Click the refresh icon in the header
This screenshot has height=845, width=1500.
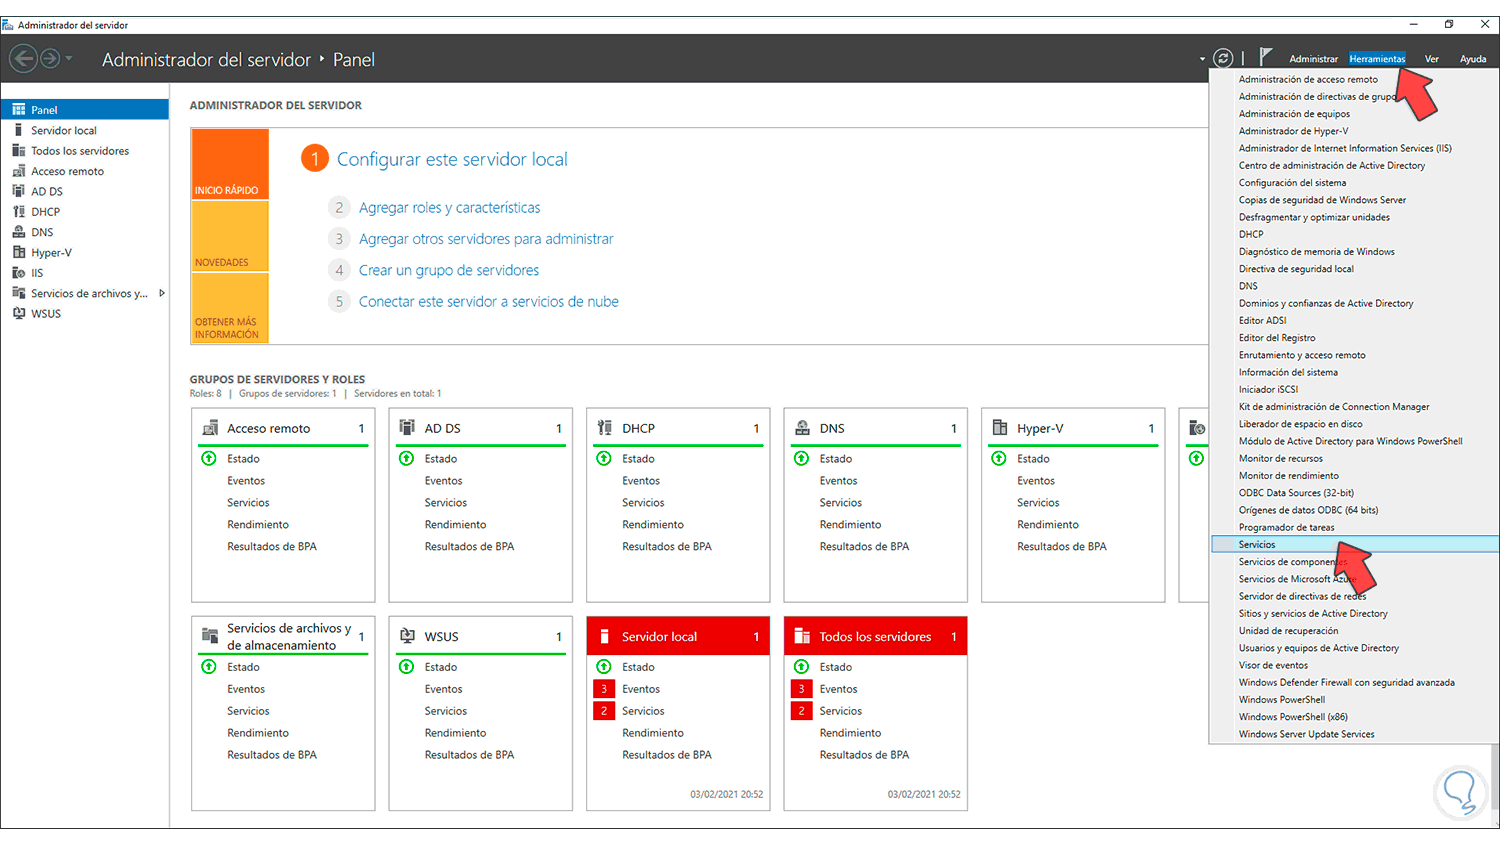(1223, 59)
